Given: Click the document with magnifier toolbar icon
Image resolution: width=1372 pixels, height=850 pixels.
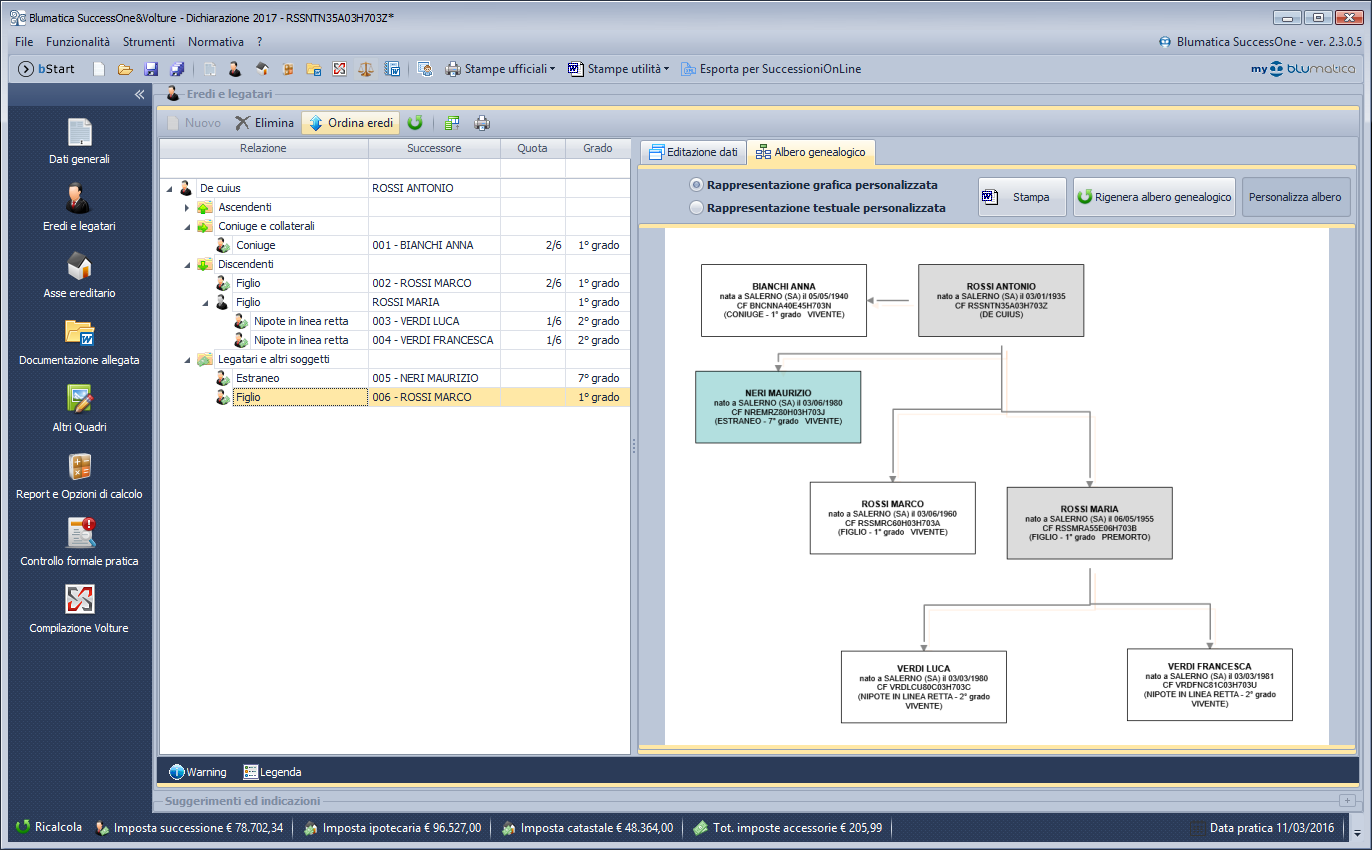Looking at the screenshot, I should [424, 69].
